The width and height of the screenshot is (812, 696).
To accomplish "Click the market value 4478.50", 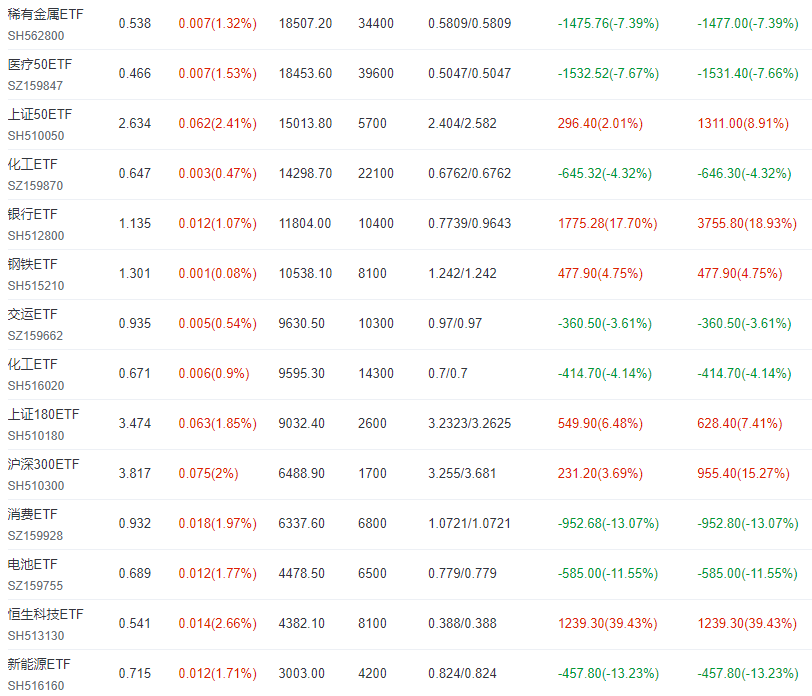I will [301, 573].
